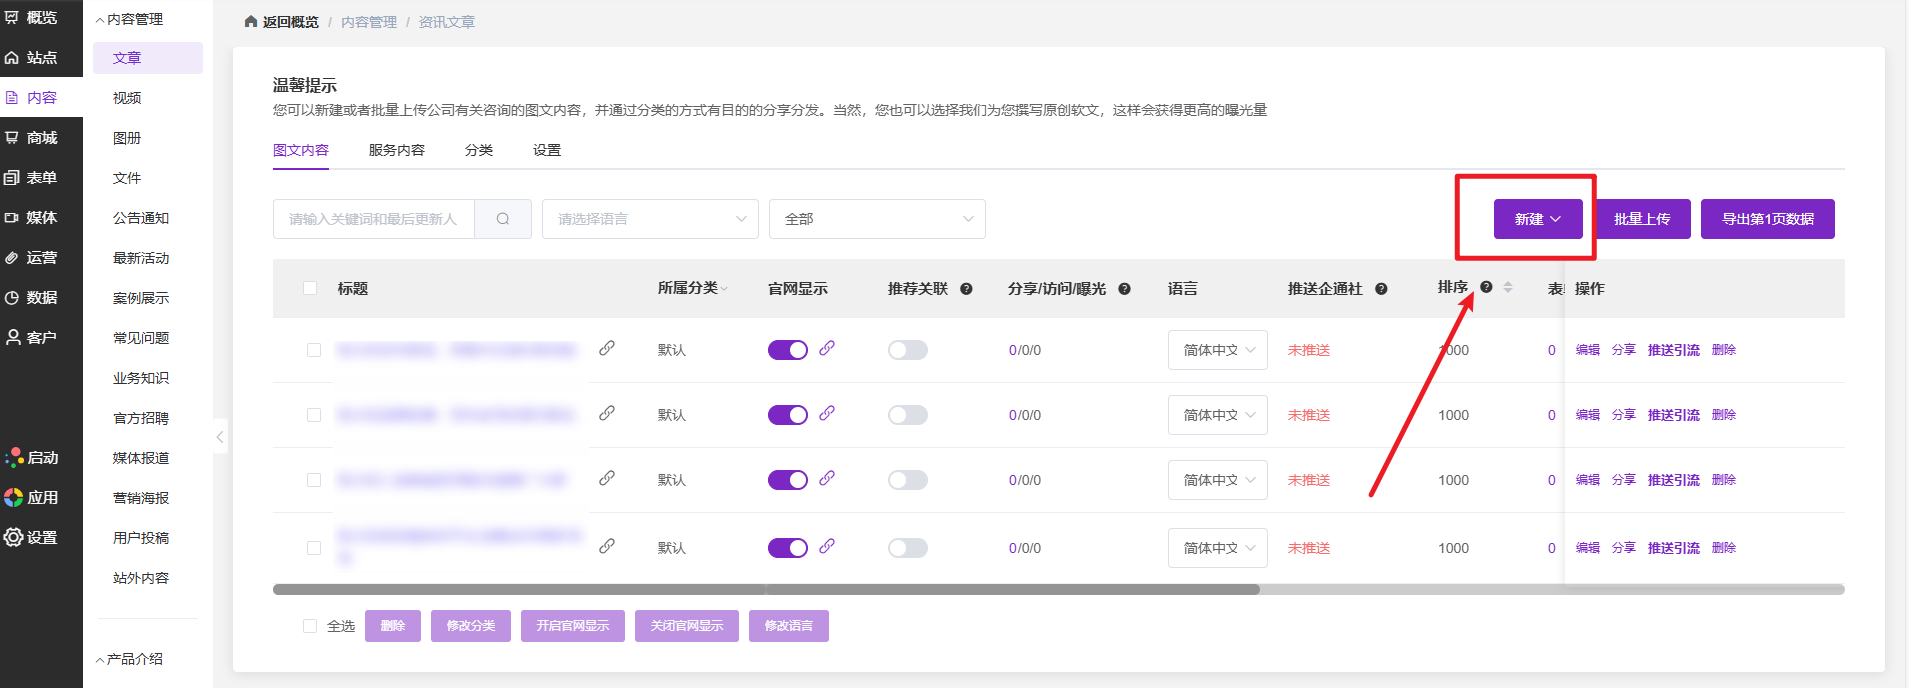Click 推送引流 link in second row
The width and height of the screenshot is (1909, 688).
1673,415
